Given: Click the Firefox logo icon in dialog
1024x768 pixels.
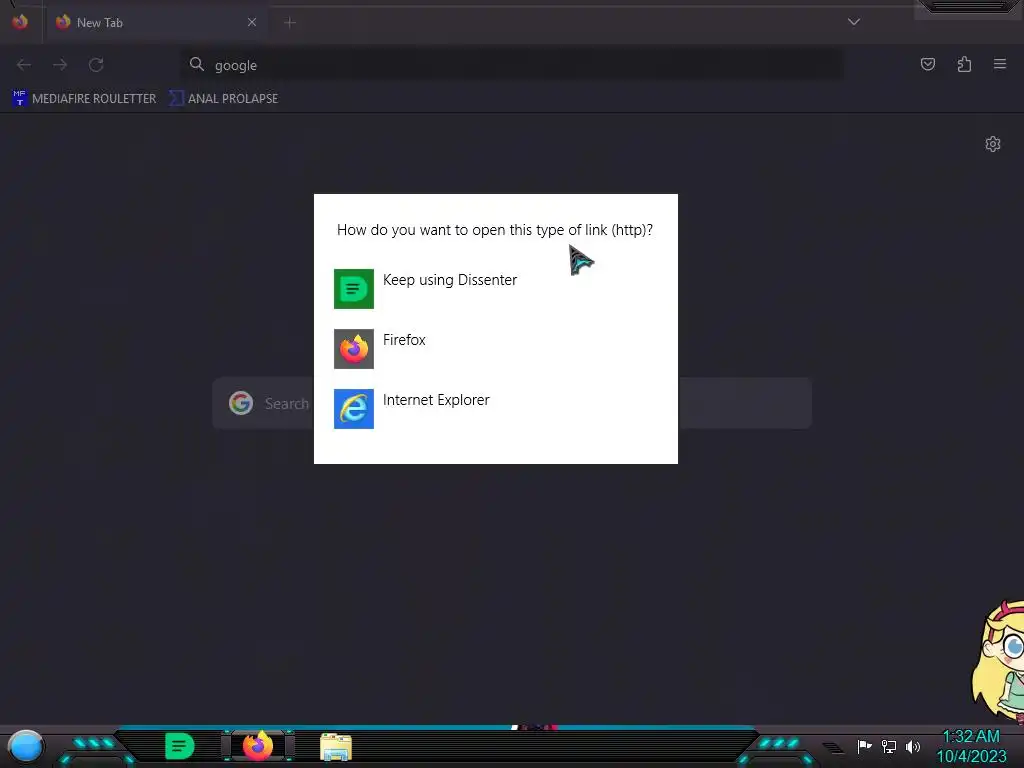Looking at the screenshot, I should [x=354, y=349].
